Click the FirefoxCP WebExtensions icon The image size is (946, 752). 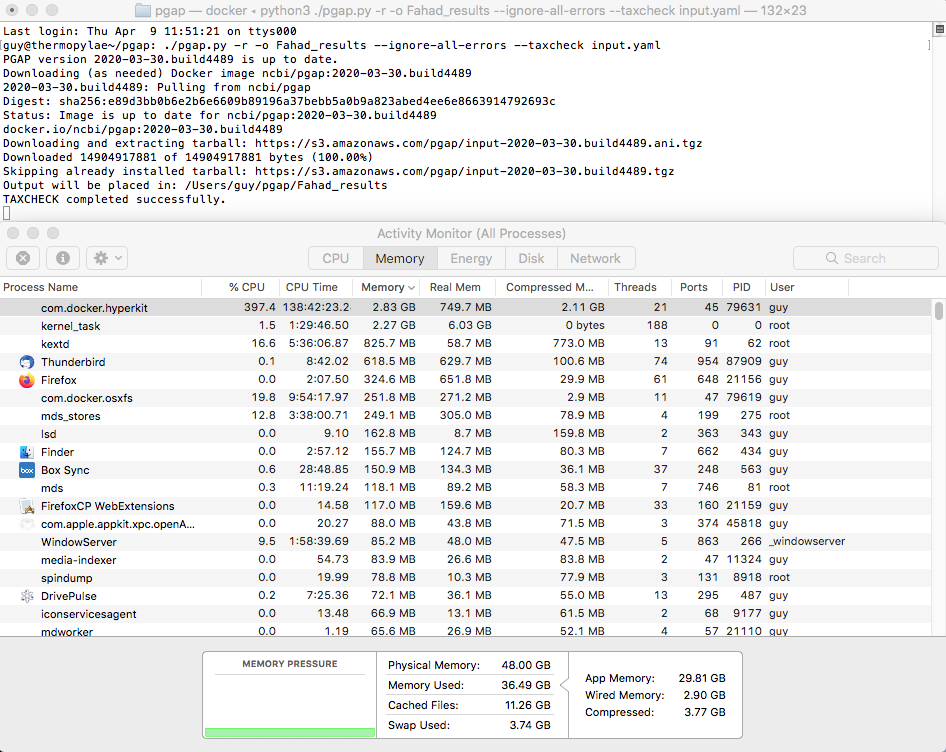coord(27,506)
